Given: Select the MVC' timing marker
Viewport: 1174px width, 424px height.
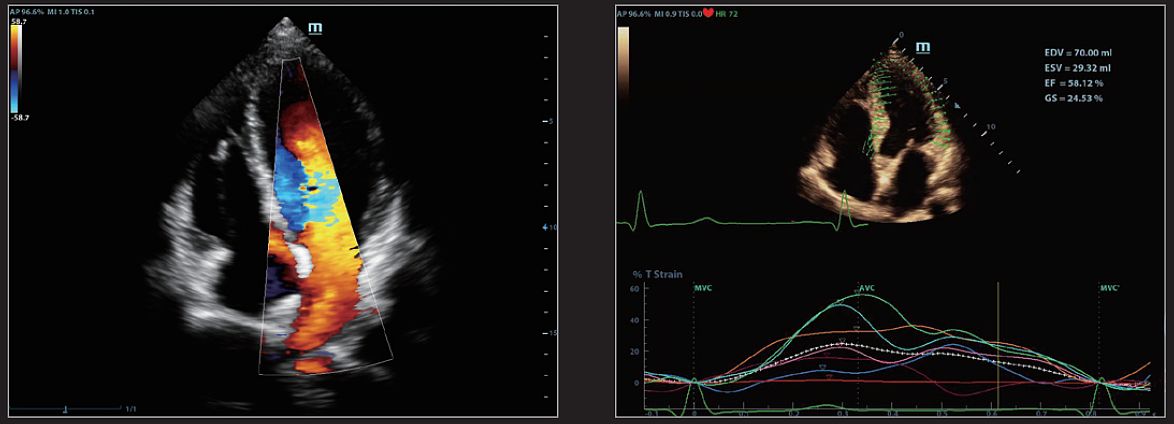Looking at the screenshot, I should 1109,287.
